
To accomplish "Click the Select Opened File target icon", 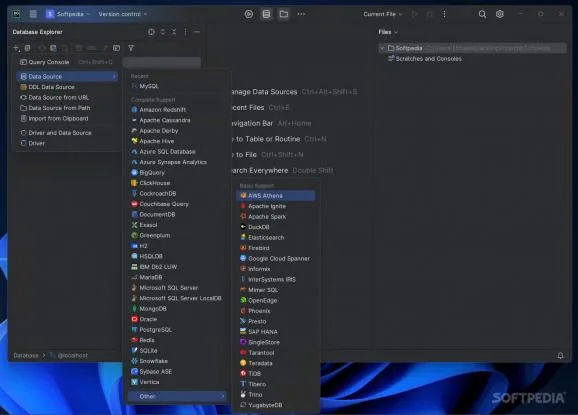I will pyautogui.click(x=152, y=32).
